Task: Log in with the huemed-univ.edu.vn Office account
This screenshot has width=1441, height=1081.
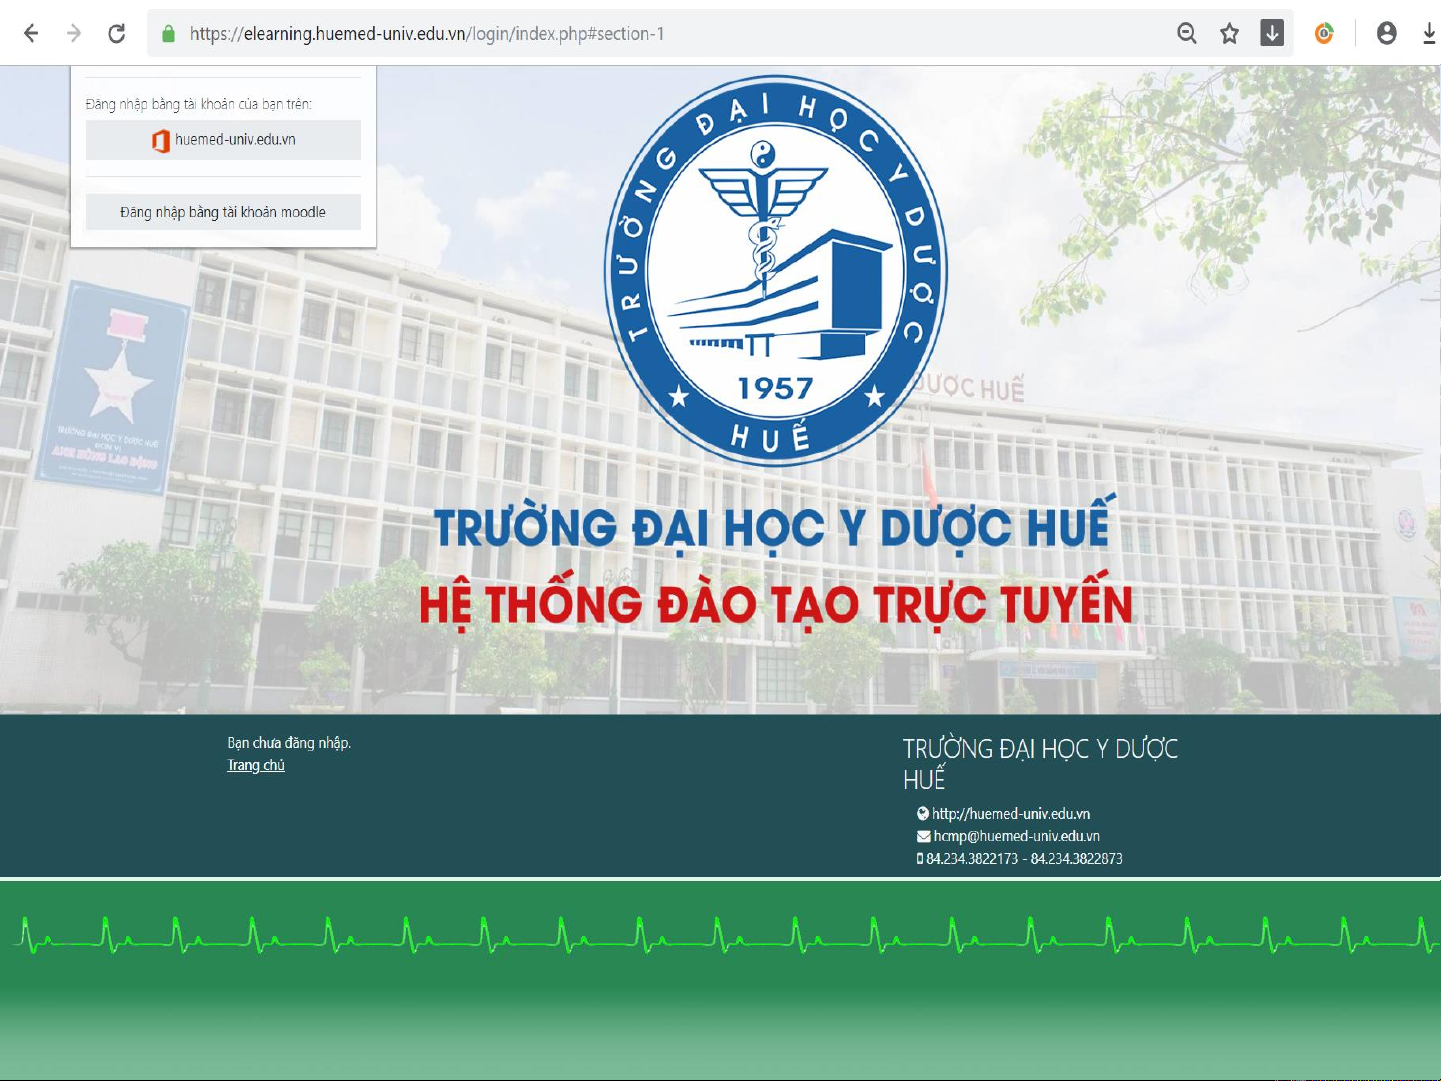Action: (x=223, y=140)
